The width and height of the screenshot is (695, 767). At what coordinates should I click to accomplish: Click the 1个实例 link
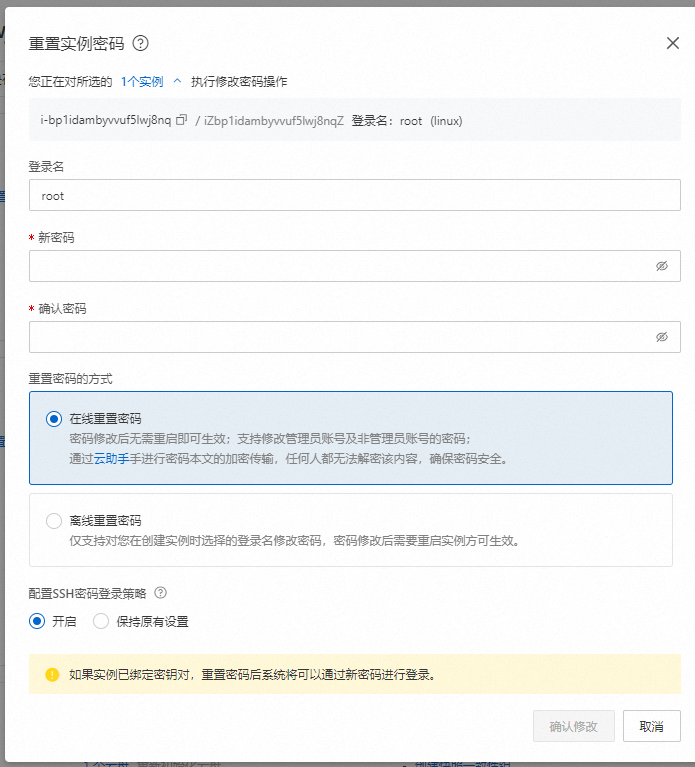coord(142,82)
